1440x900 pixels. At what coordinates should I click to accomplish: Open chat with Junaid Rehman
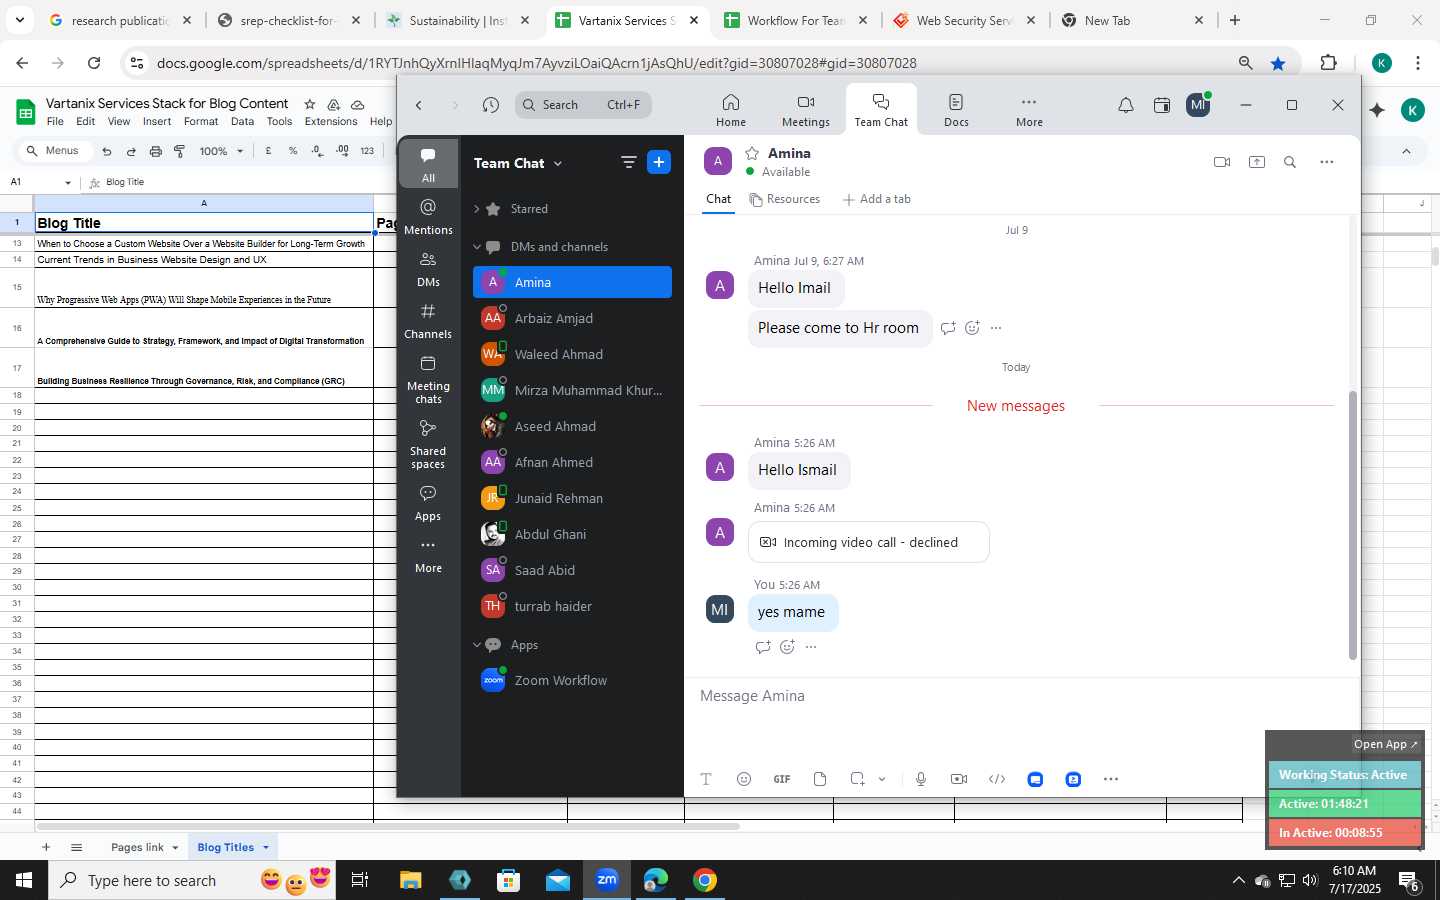coord(572,498)
